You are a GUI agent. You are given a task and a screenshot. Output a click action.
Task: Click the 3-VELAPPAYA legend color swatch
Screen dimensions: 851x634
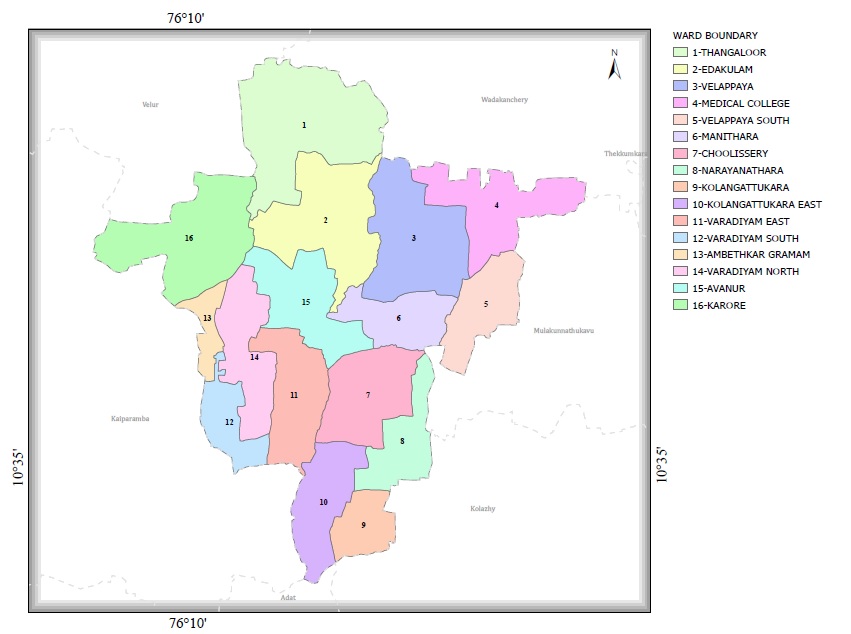coord(680,86)
